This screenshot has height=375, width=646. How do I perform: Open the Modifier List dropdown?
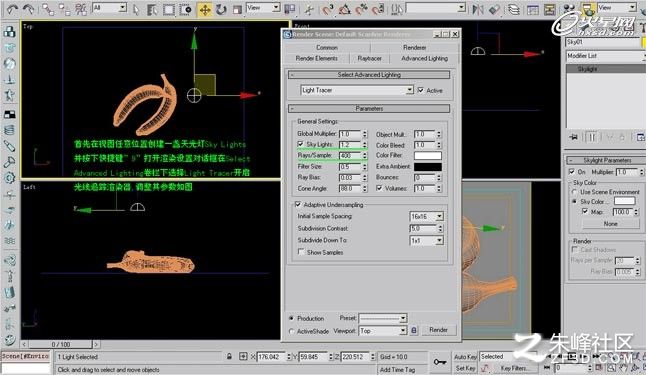click(x=606, y=56)
